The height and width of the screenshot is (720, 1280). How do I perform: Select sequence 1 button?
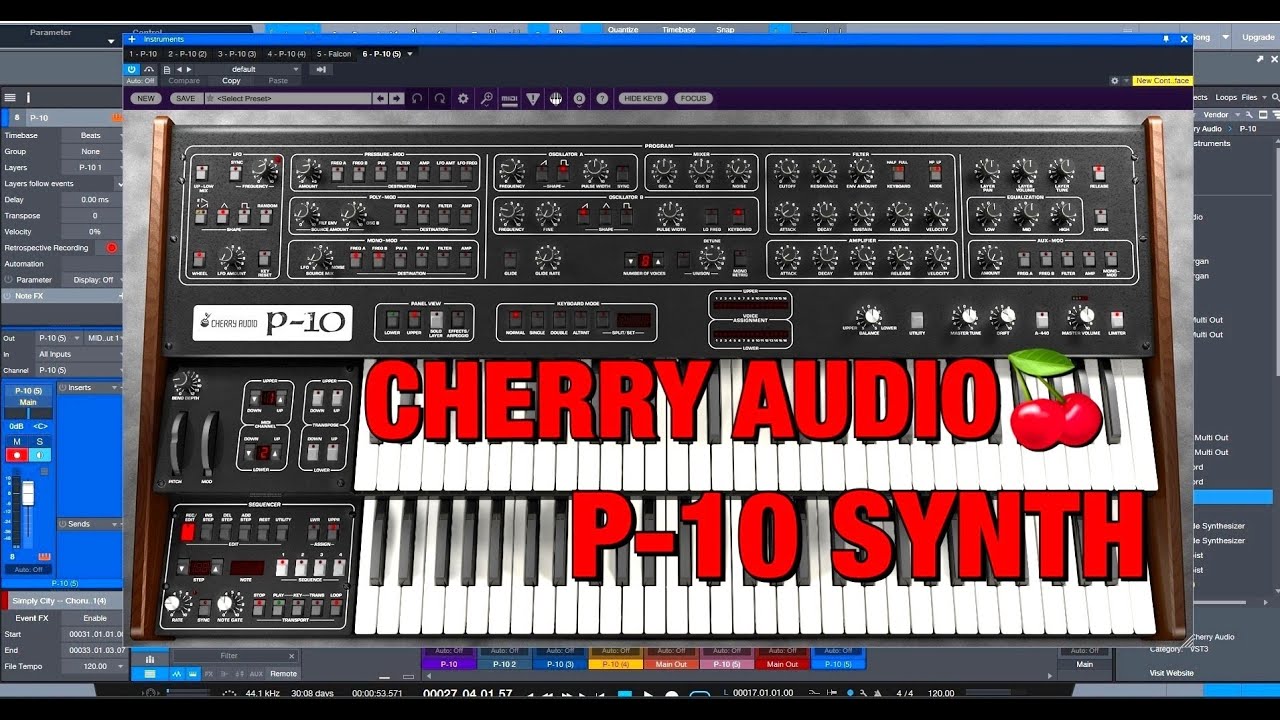click(x=282, y=568)
